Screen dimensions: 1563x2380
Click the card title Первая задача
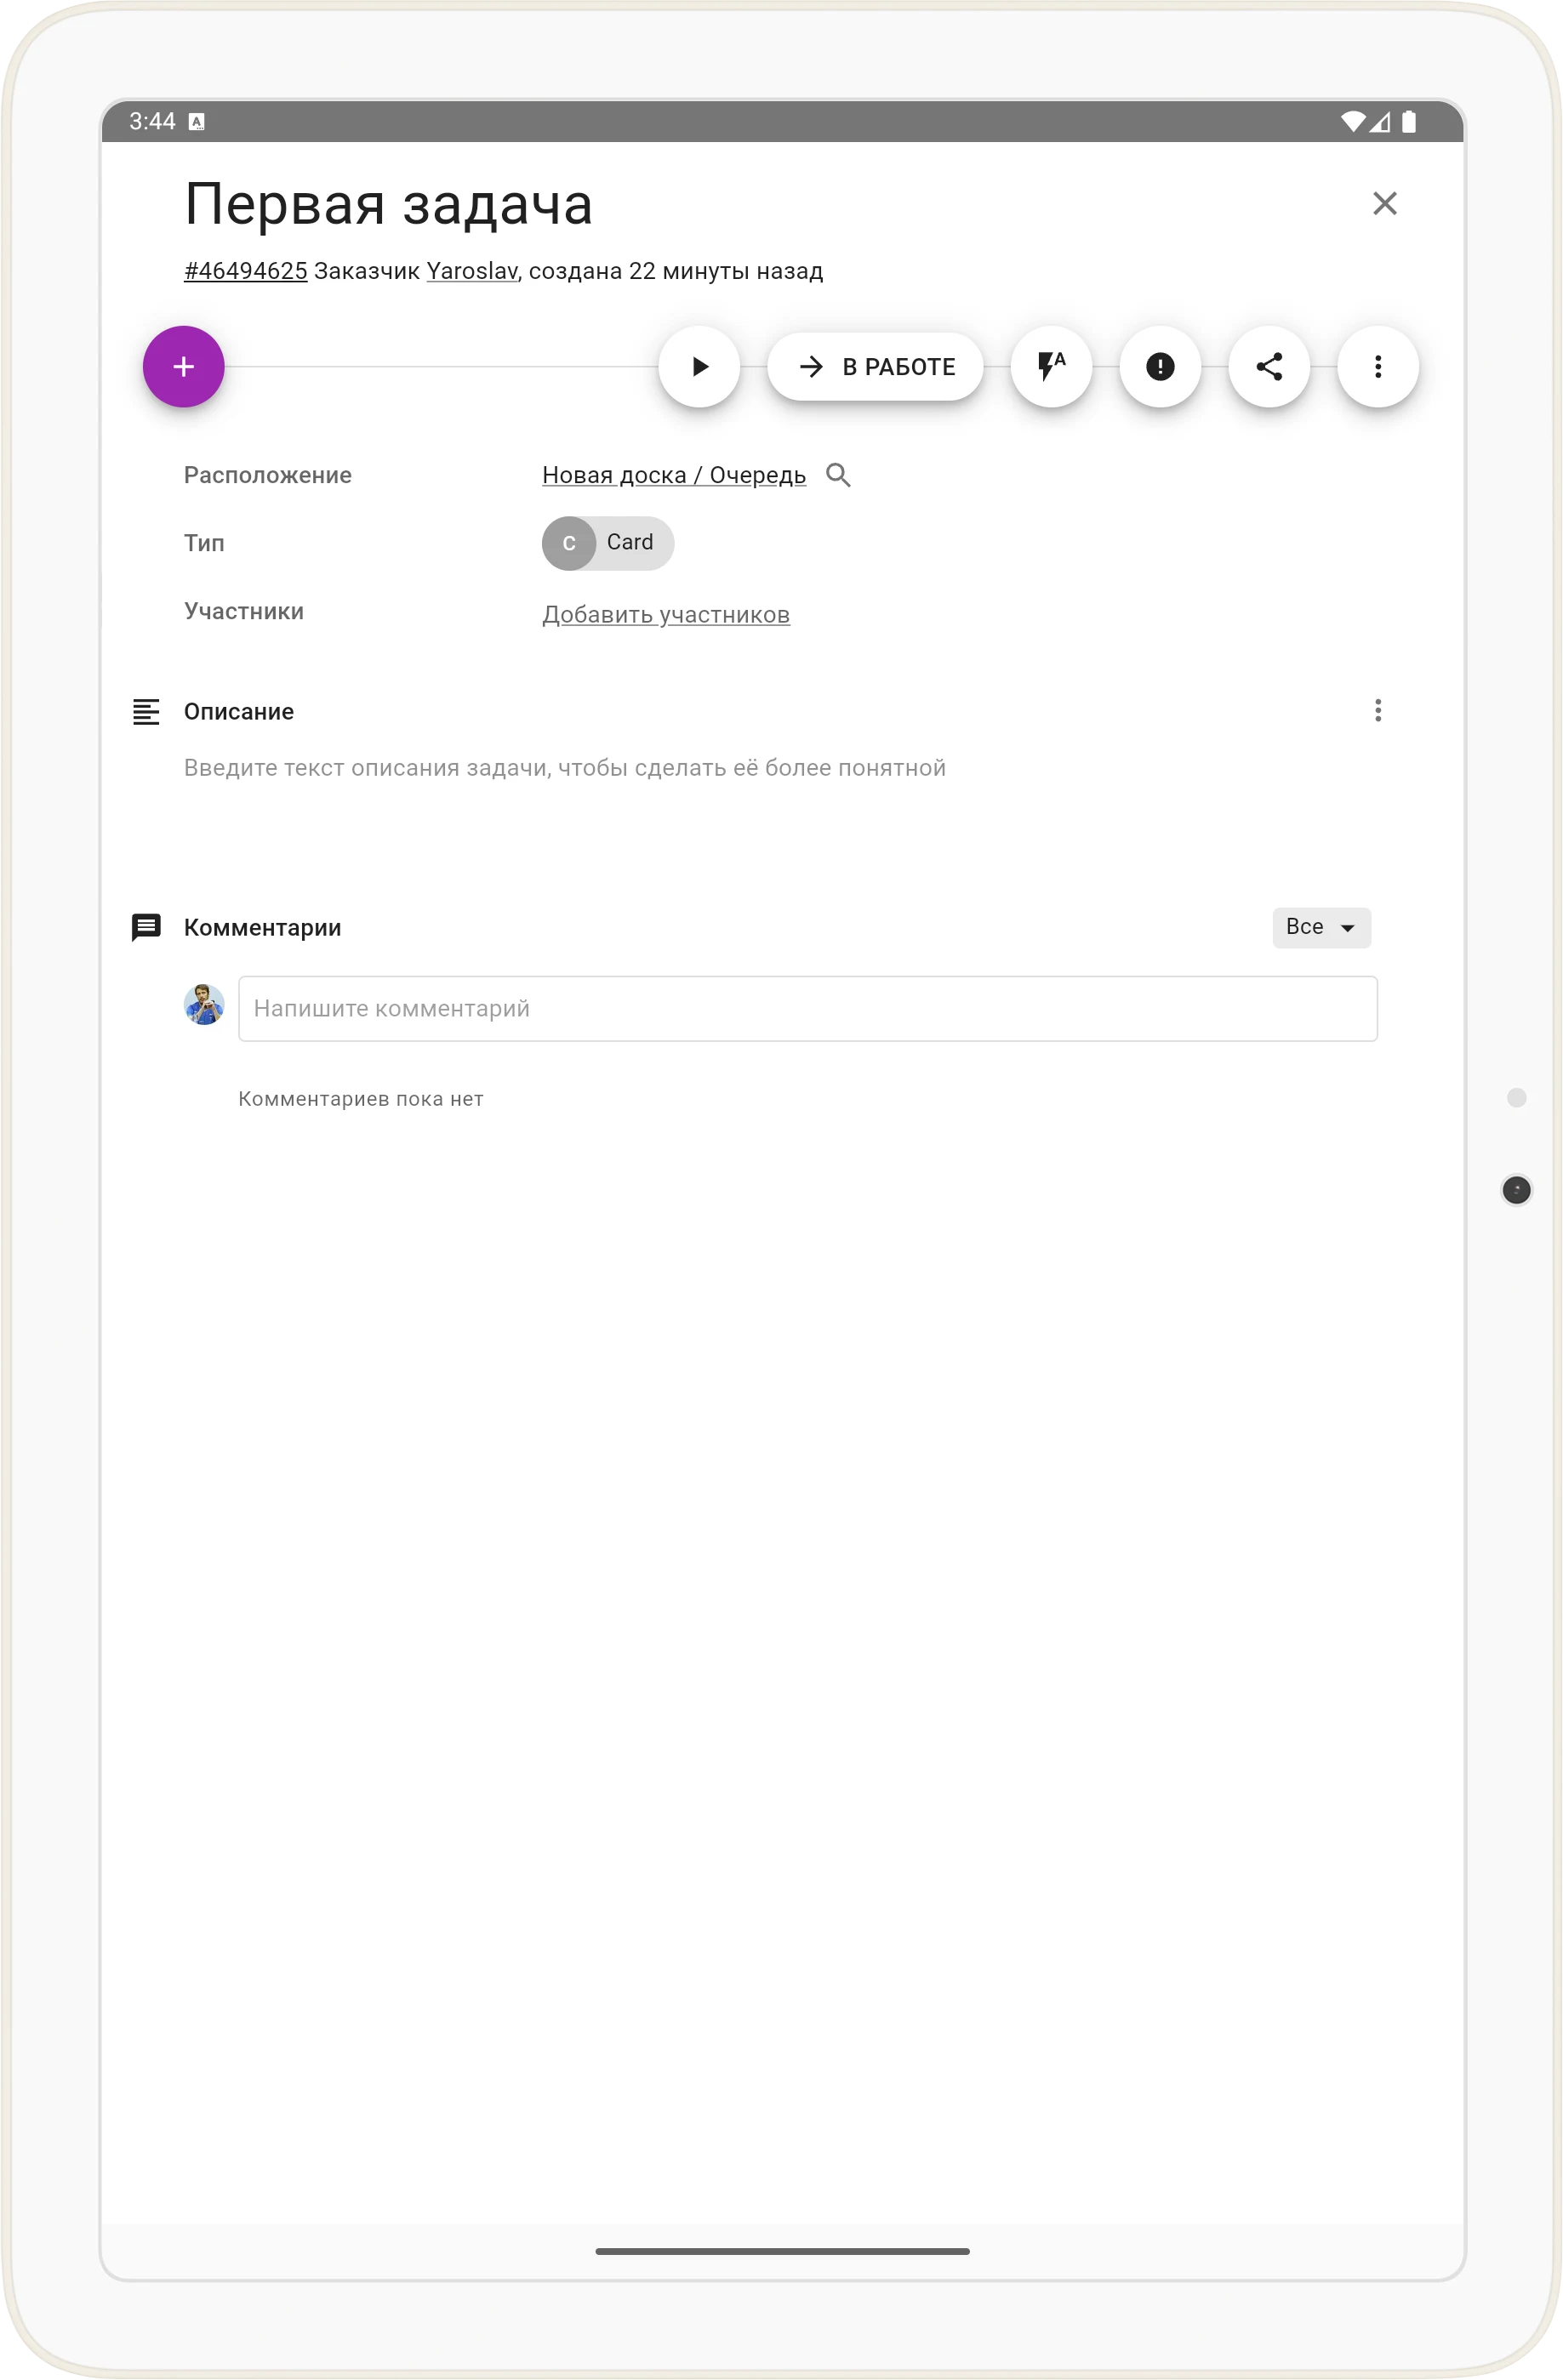[389, 204]
